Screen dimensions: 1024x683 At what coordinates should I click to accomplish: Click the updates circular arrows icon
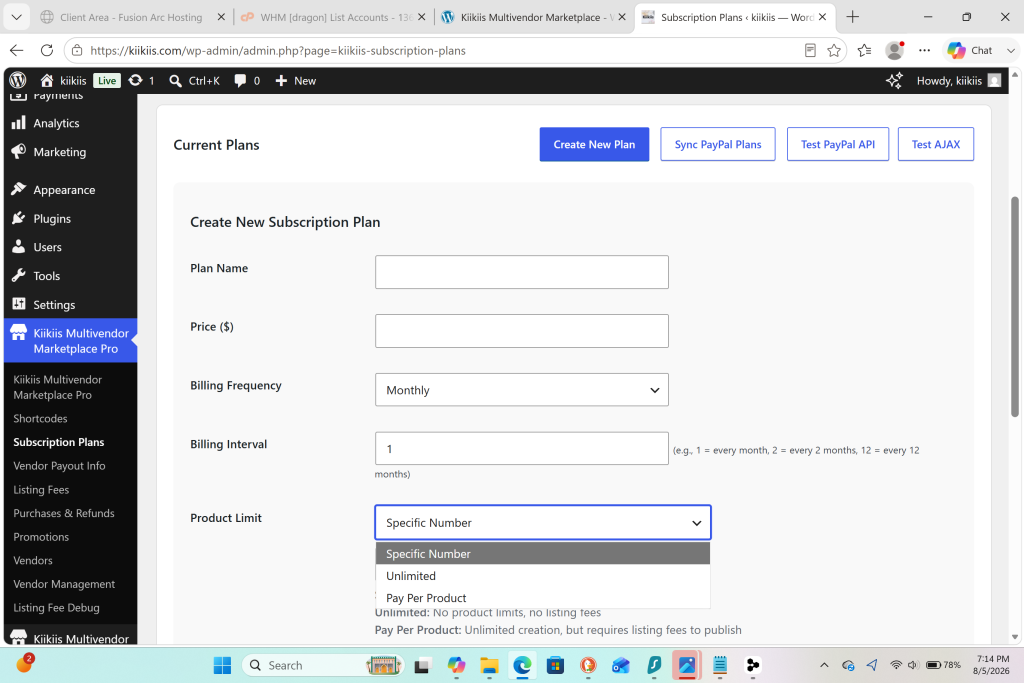tap(135, 80)
